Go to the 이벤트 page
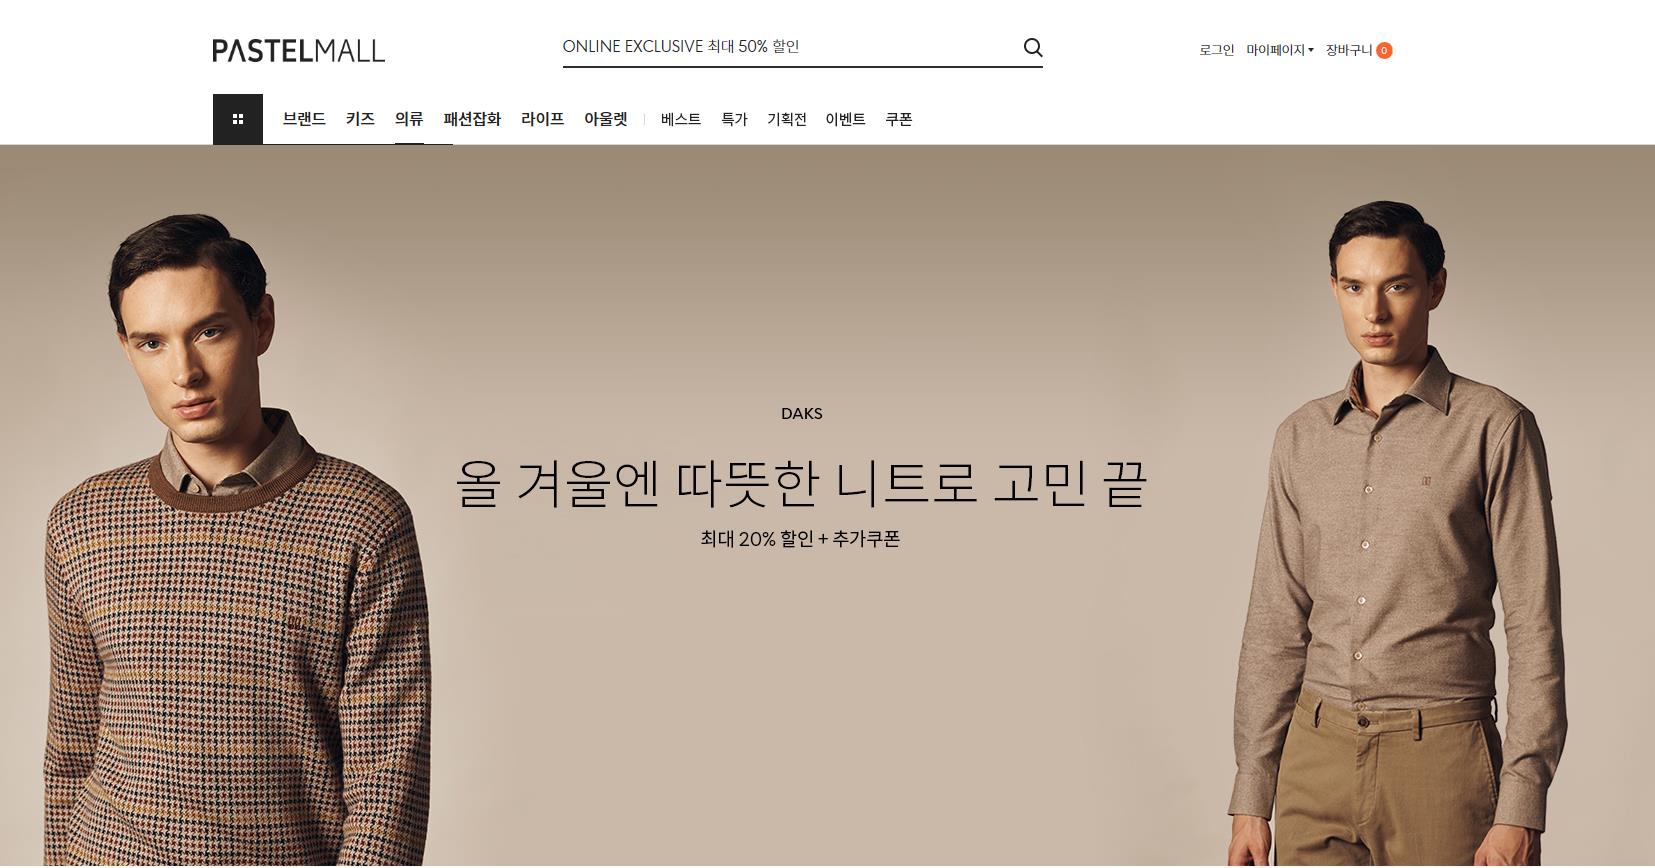This screenshot has width=1655, height=868. point(845,119)
